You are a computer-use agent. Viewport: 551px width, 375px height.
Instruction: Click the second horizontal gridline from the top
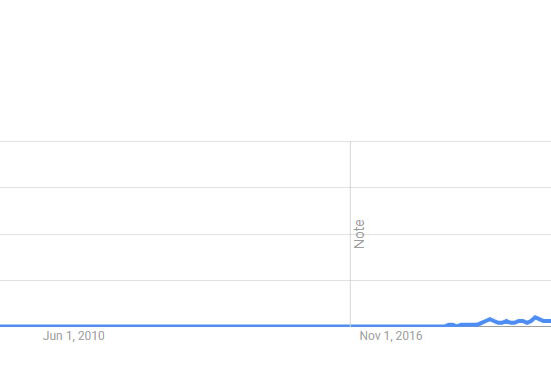(276, 188)
